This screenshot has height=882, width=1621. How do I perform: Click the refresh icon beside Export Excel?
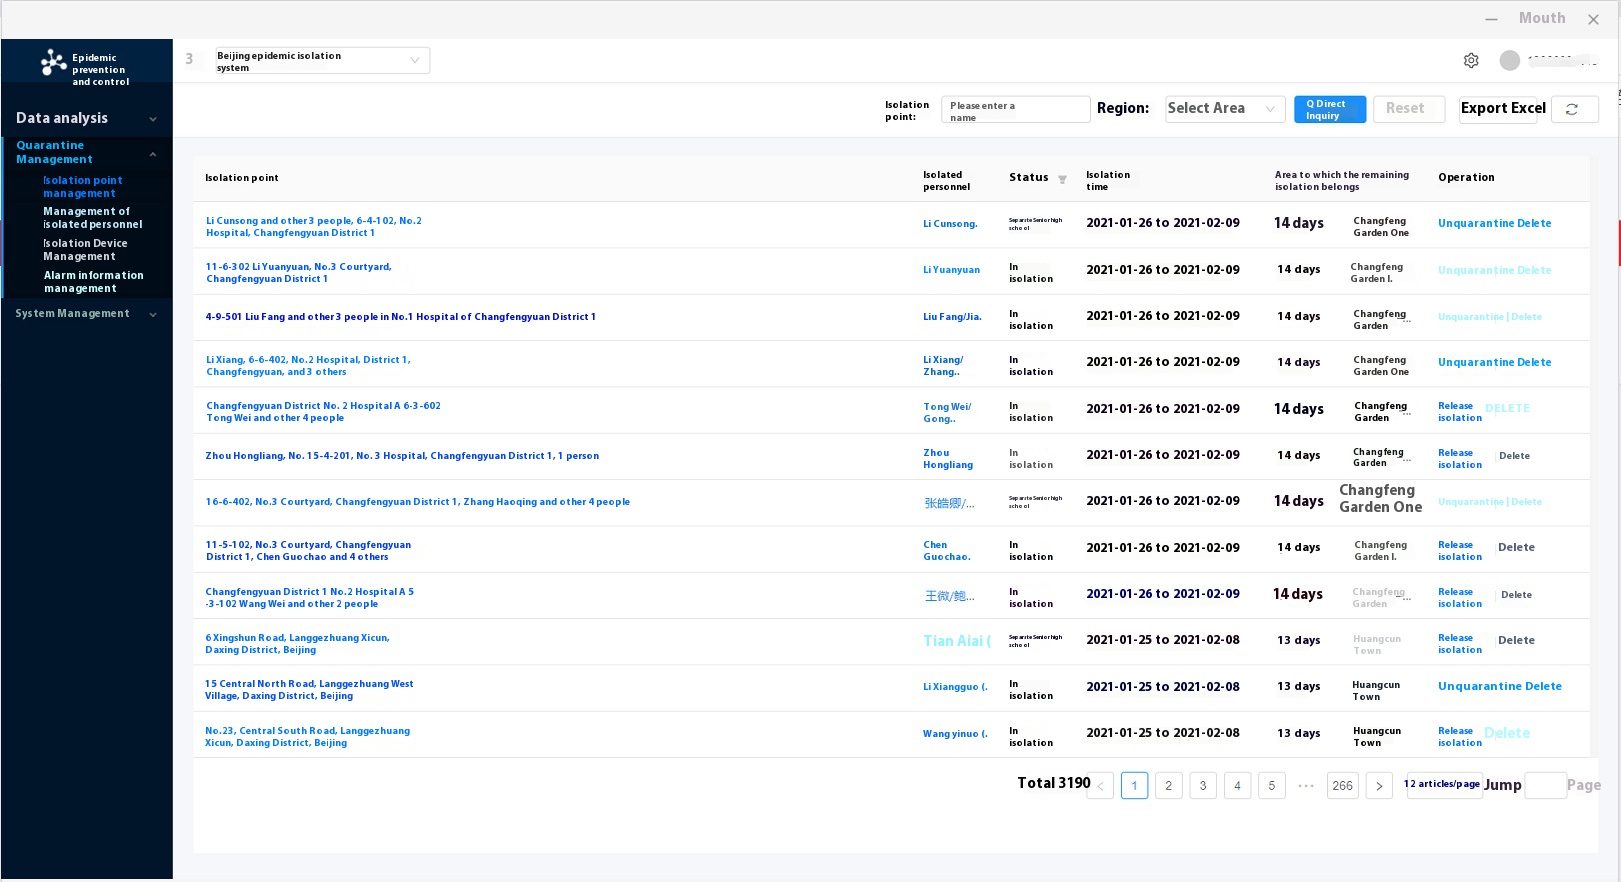pyautogui.click(x=1572, y=109)
